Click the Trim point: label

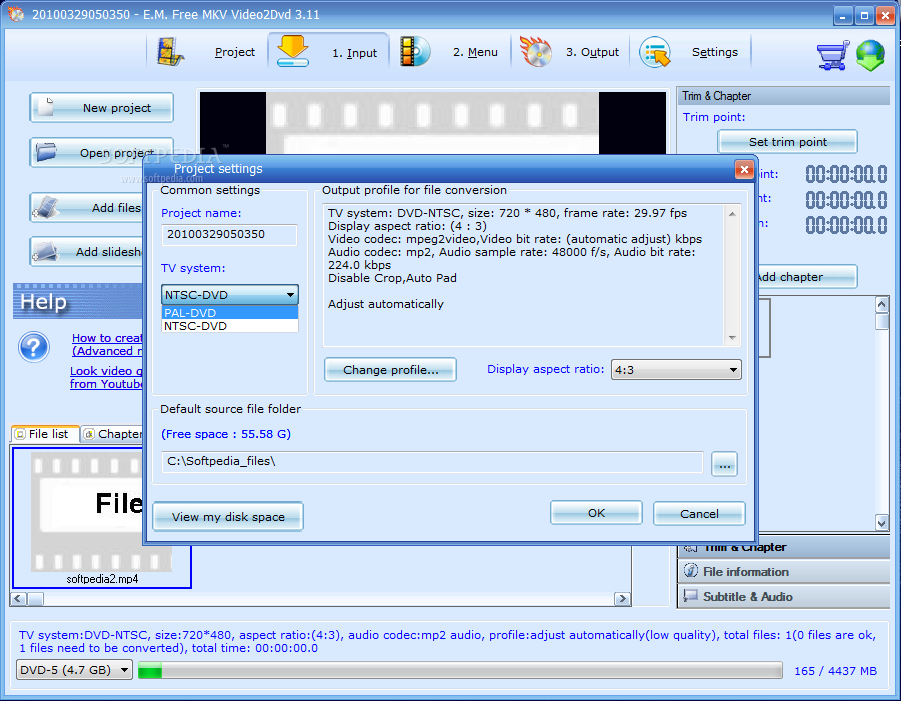tap(714, 117)
